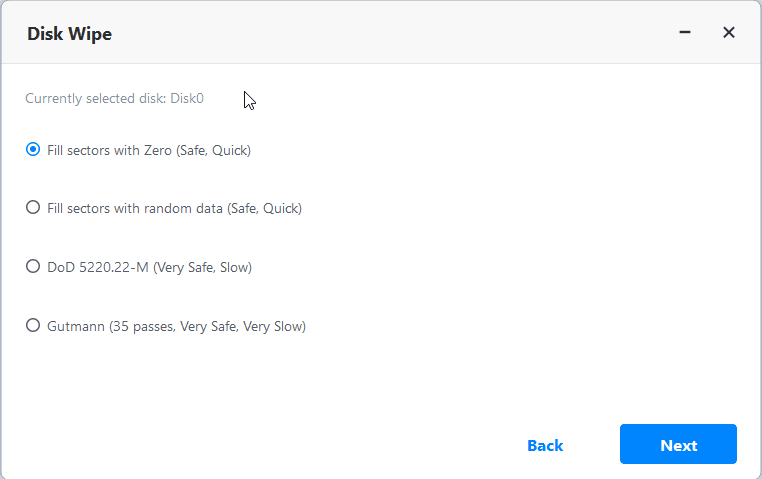Minimize the Disk Wipe window
The height and width of the screenshot is (479, 762).
click(685, 32)
